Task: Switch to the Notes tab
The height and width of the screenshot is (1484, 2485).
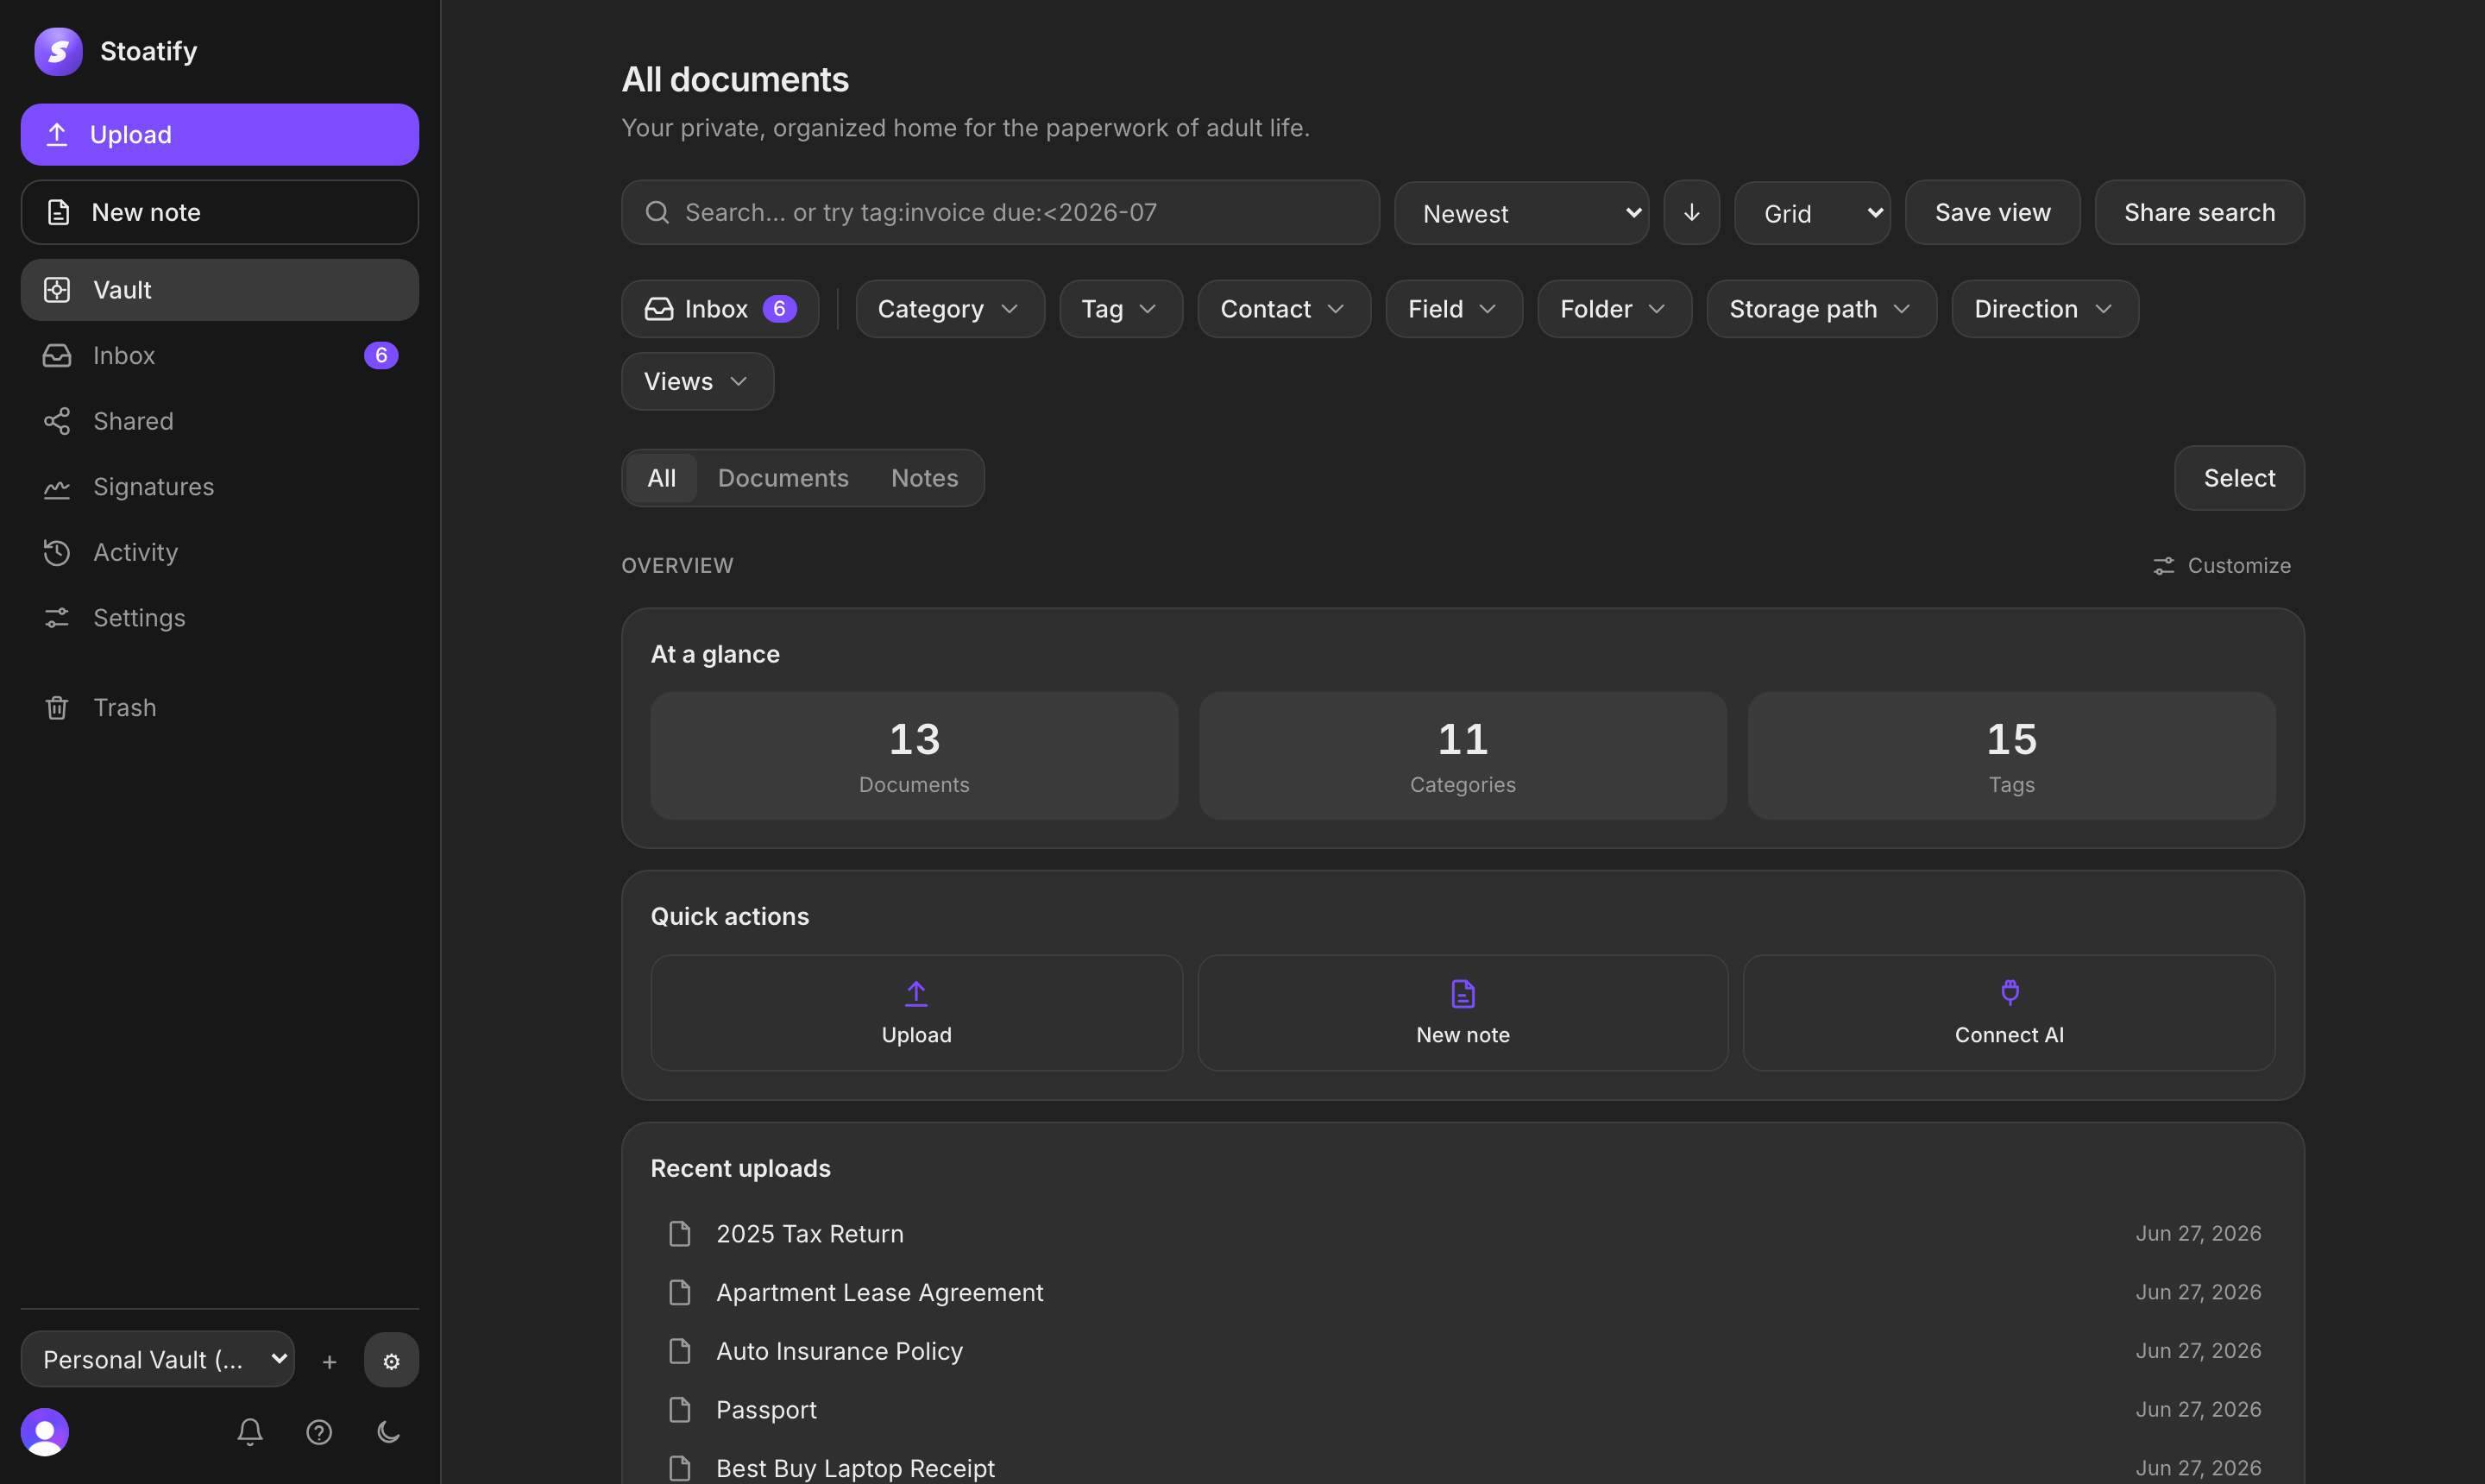Action: [x=924, y=478]
